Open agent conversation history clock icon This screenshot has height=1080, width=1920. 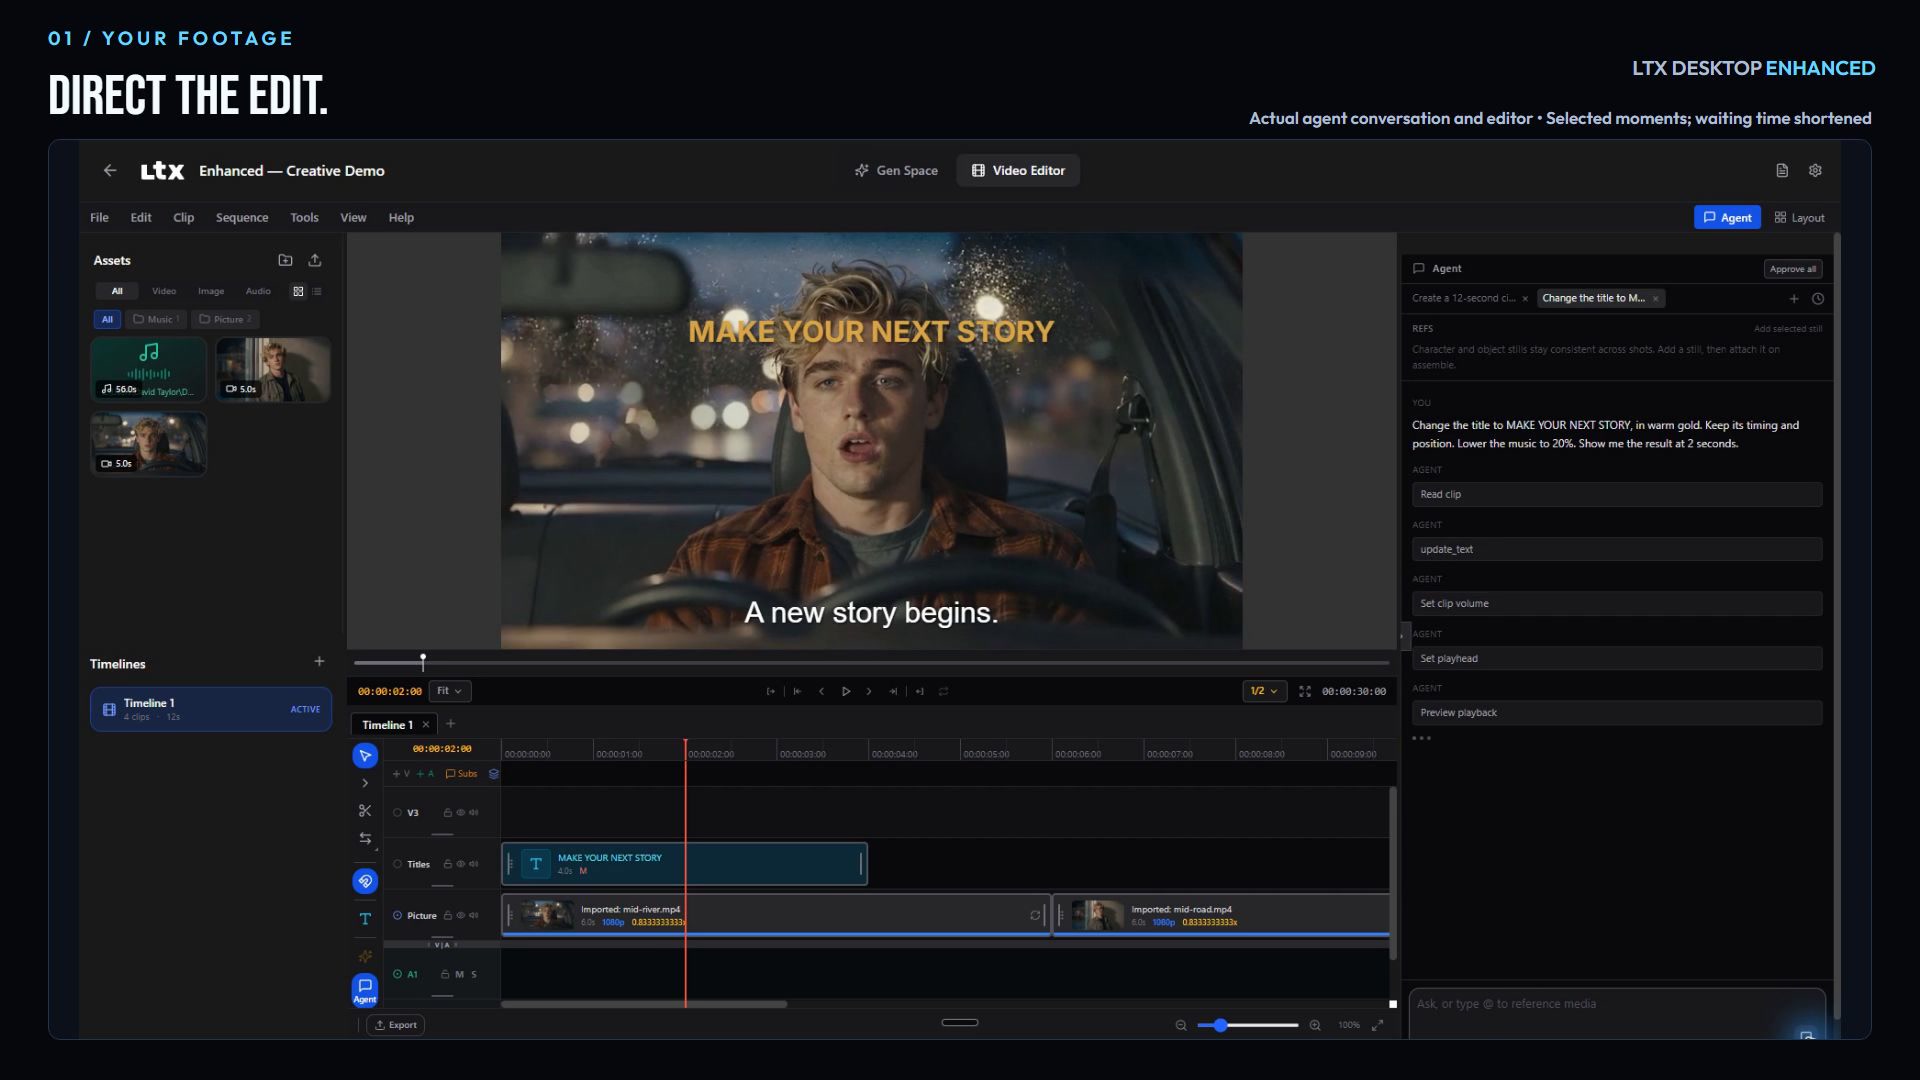click(1818, 299)
